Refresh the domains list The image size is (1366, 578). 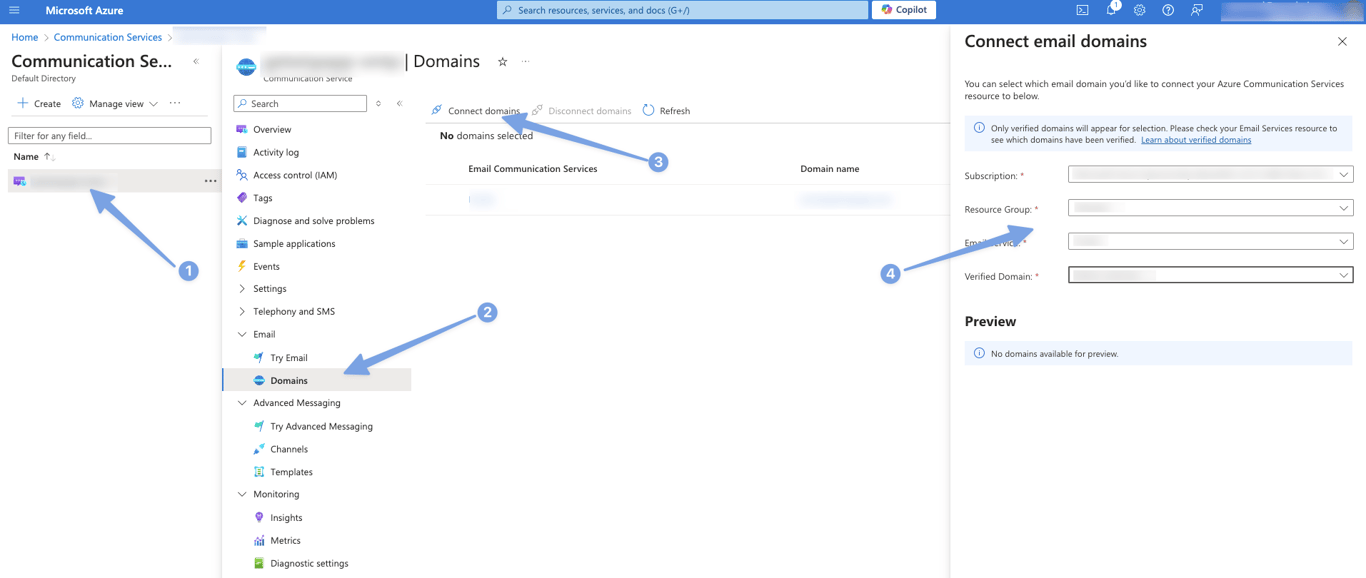click(666, 111)
